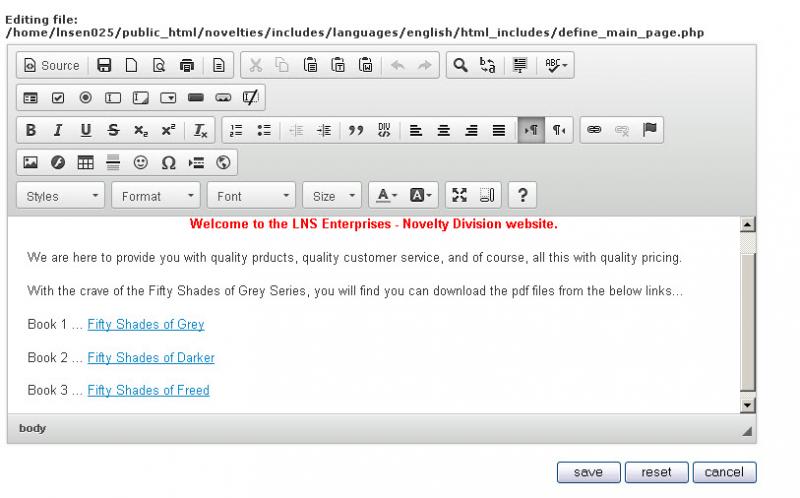
Task: Toggle Subscript formatting
Action: (141, 130)
